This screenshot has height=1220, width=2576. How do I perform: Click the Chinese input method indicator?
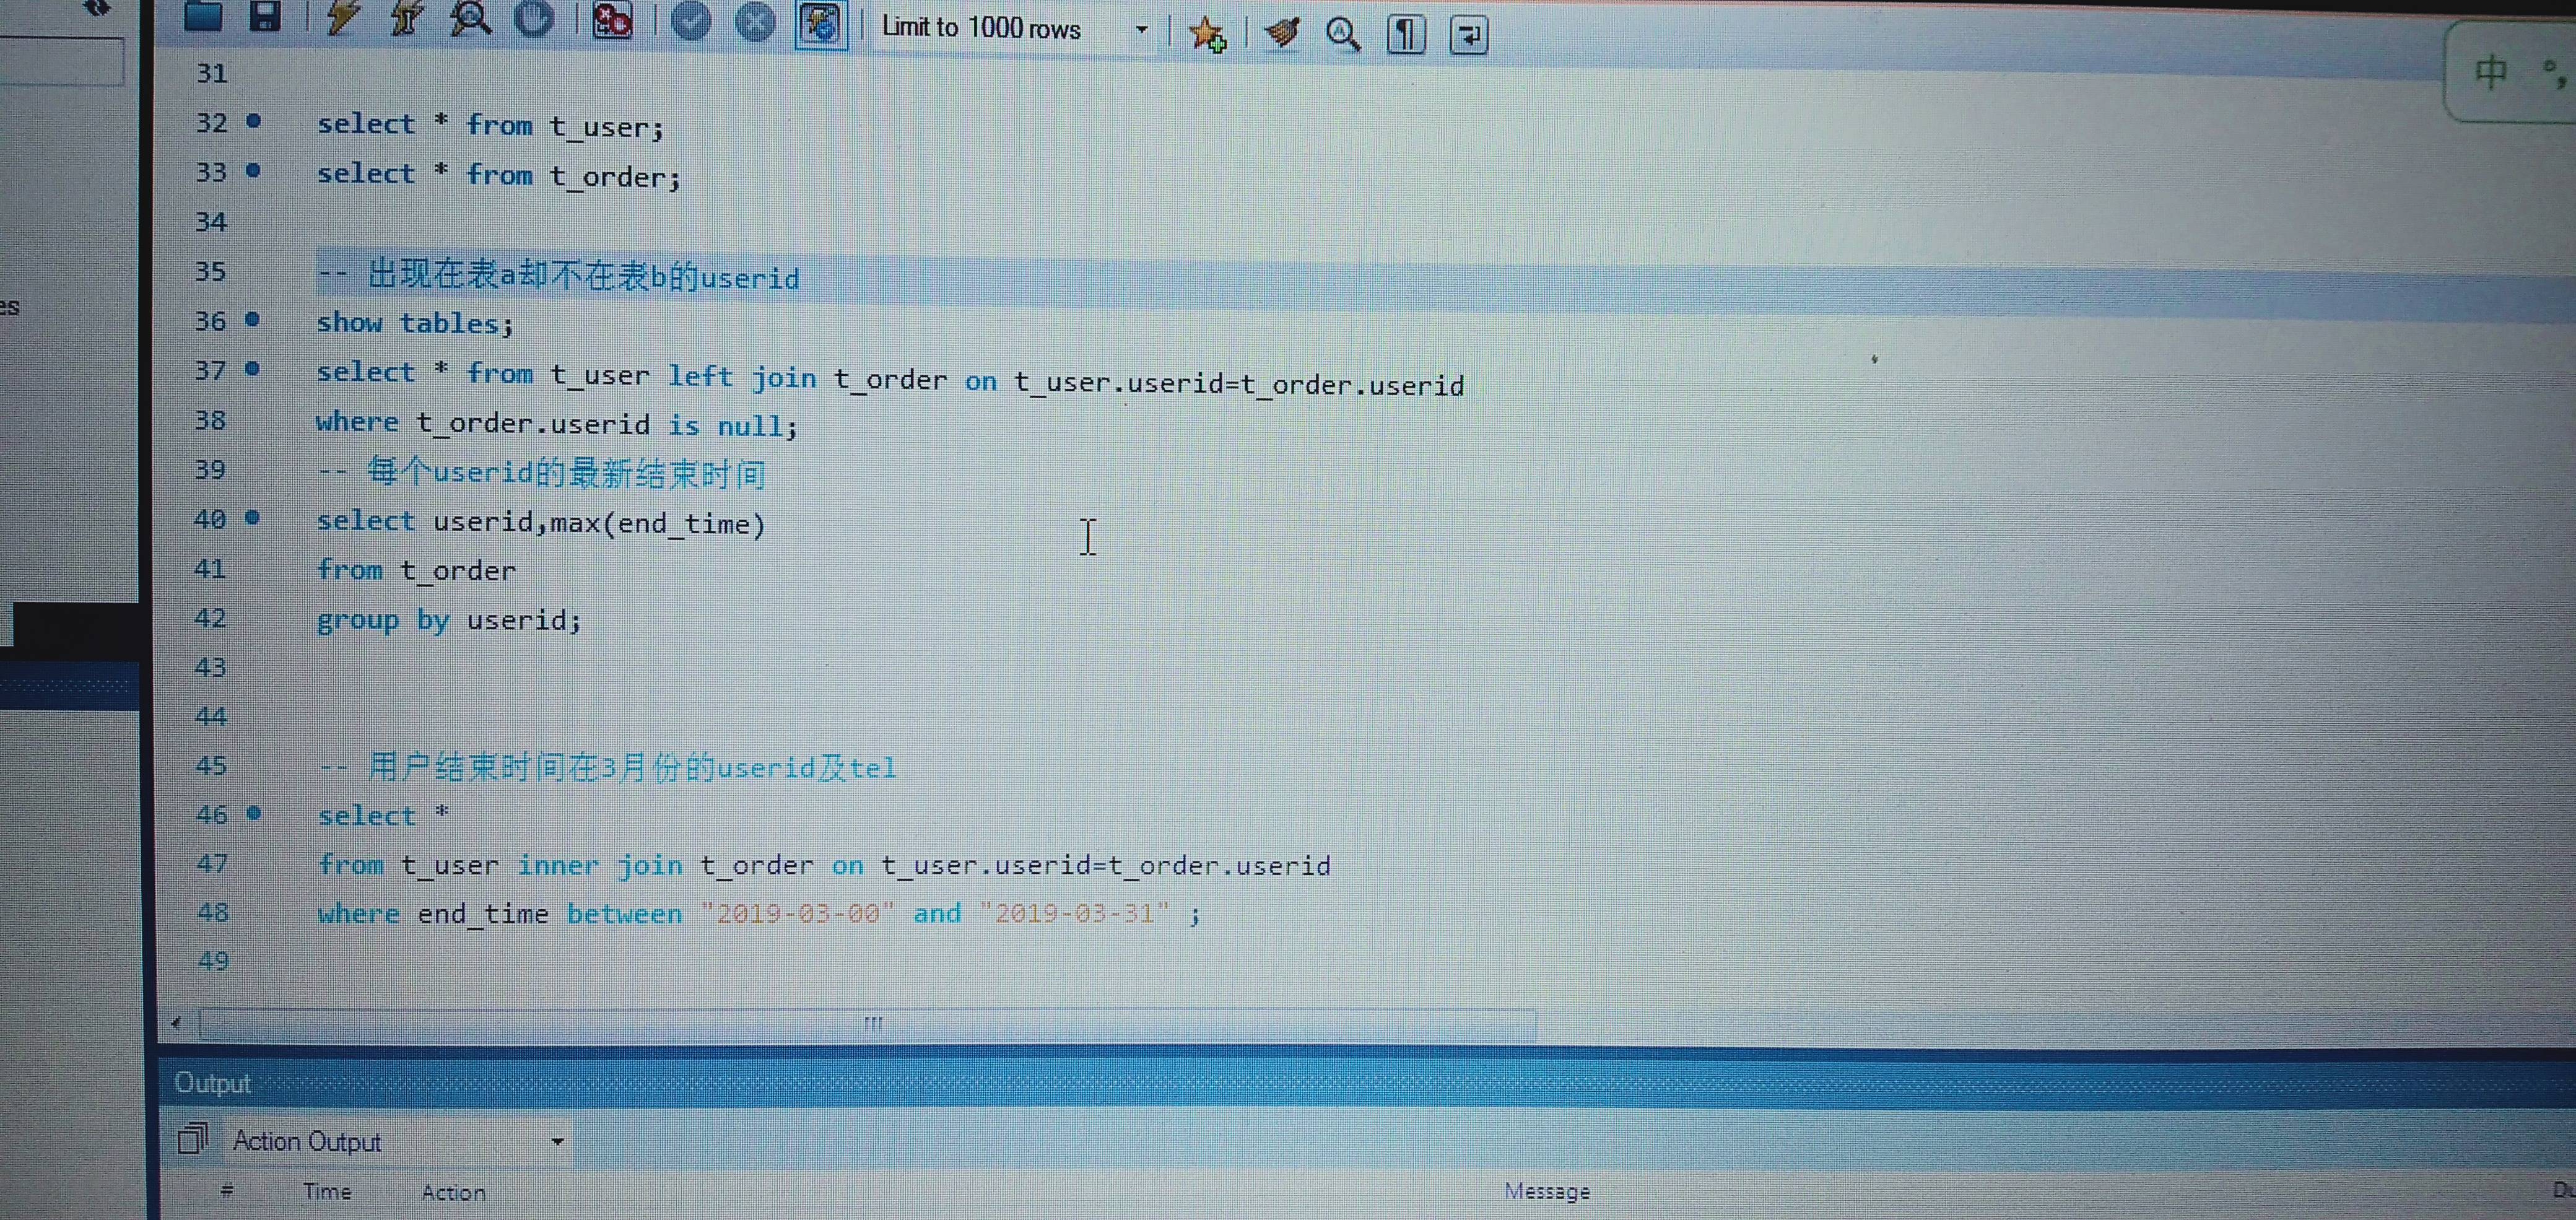tap(2490, 72)
